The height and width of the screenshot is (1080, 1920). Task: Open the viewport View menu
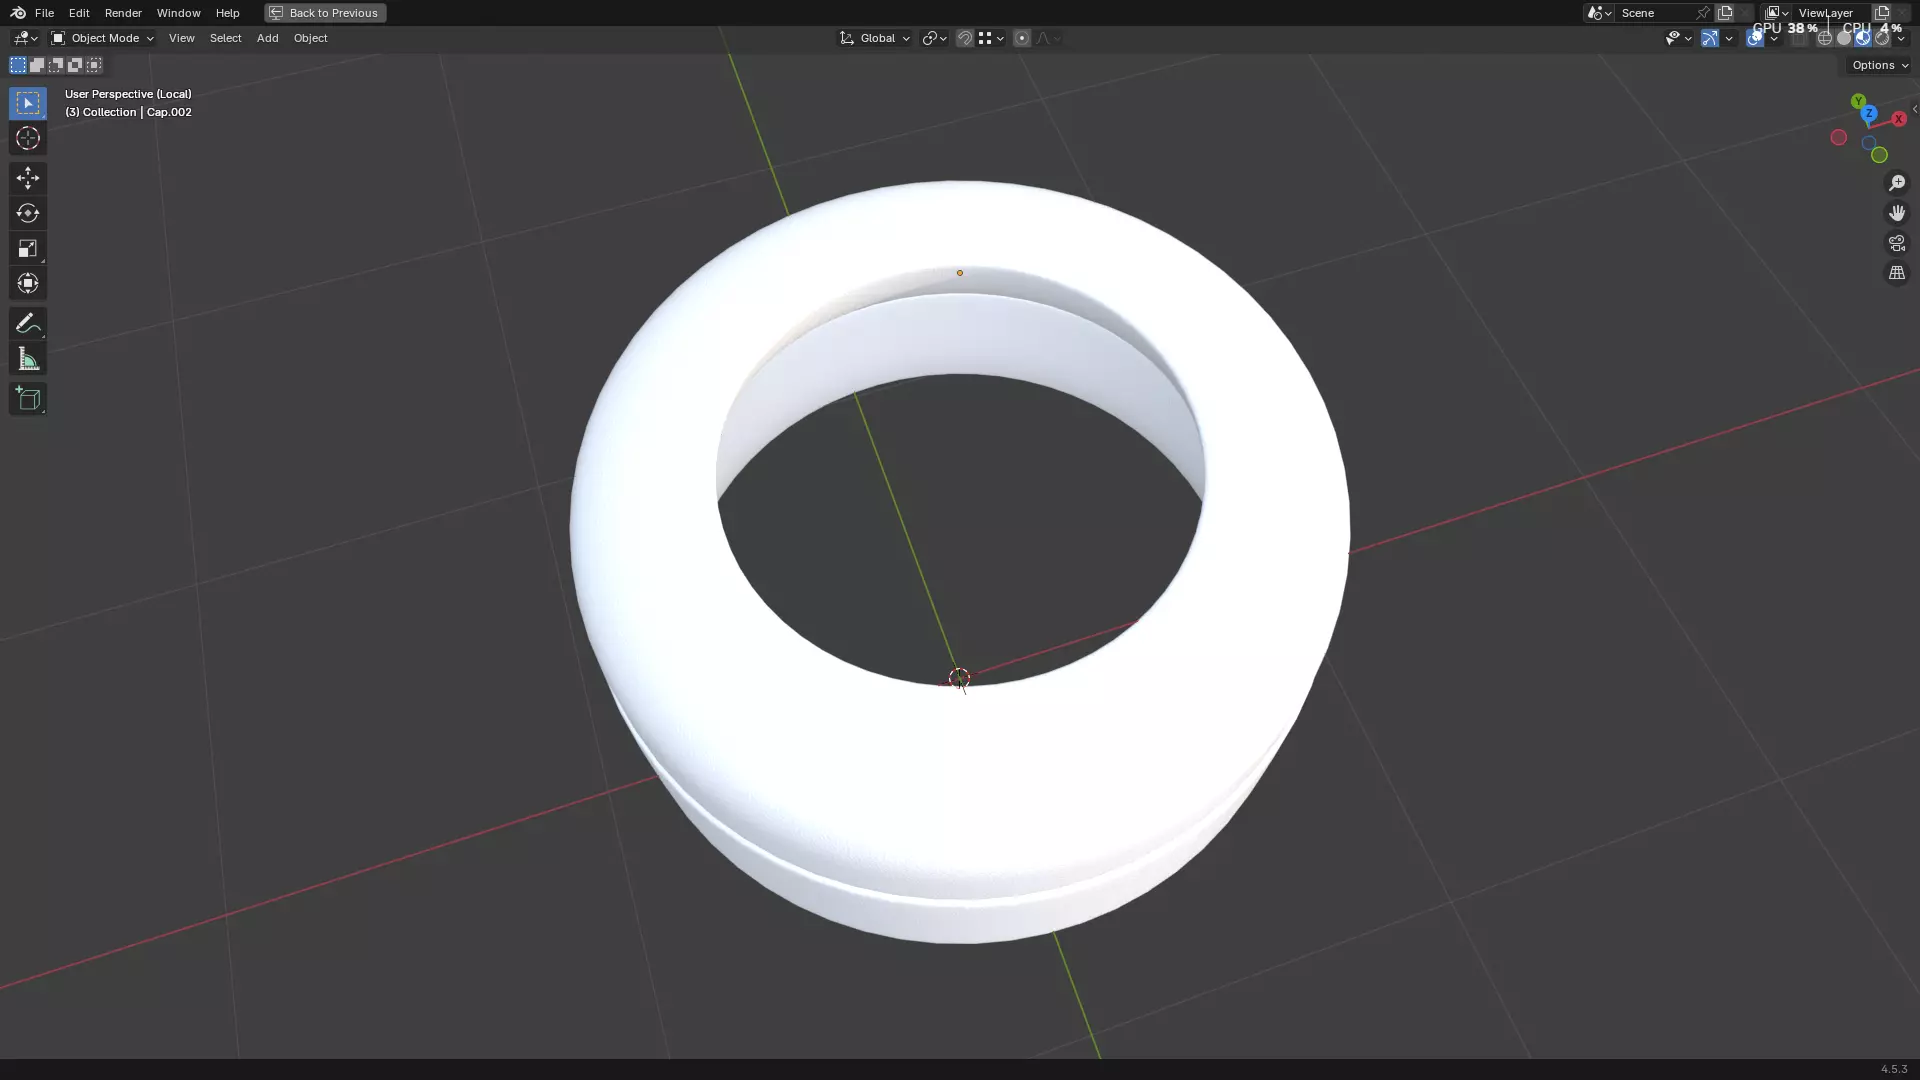click(182, 38)
